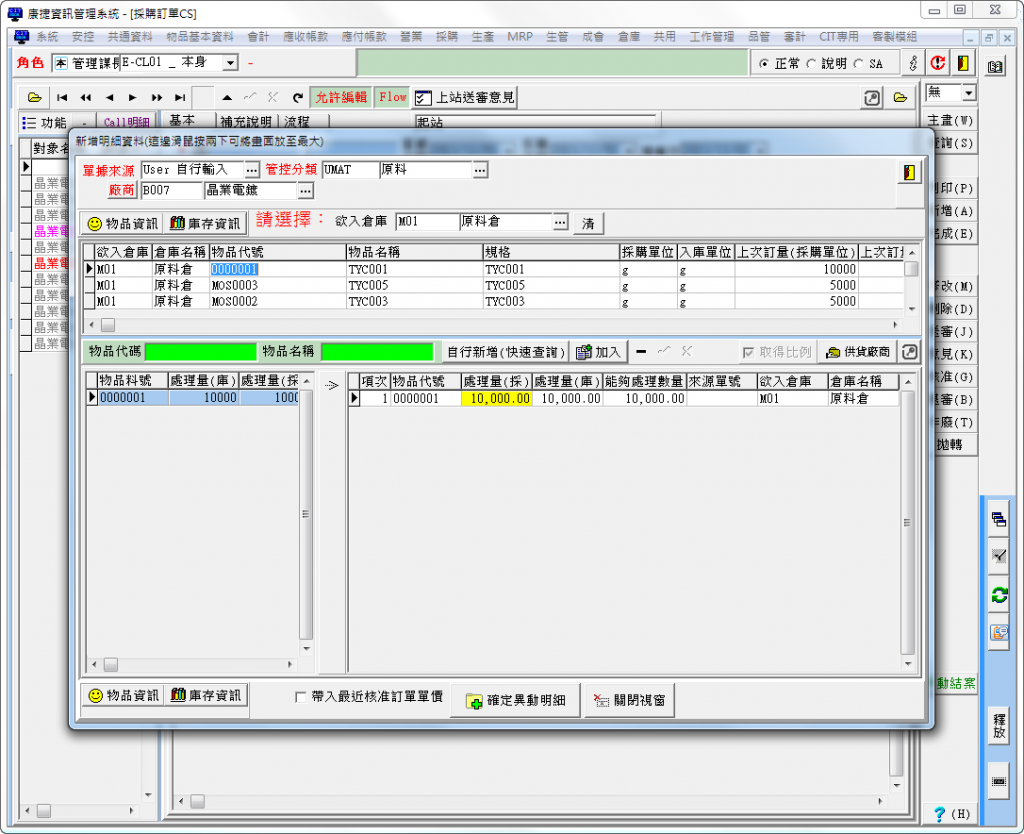The width and height of the screenshot is (1024, 834).
Task: Click the green sync arrows icon on right sidebar
Action: [998, 595]
